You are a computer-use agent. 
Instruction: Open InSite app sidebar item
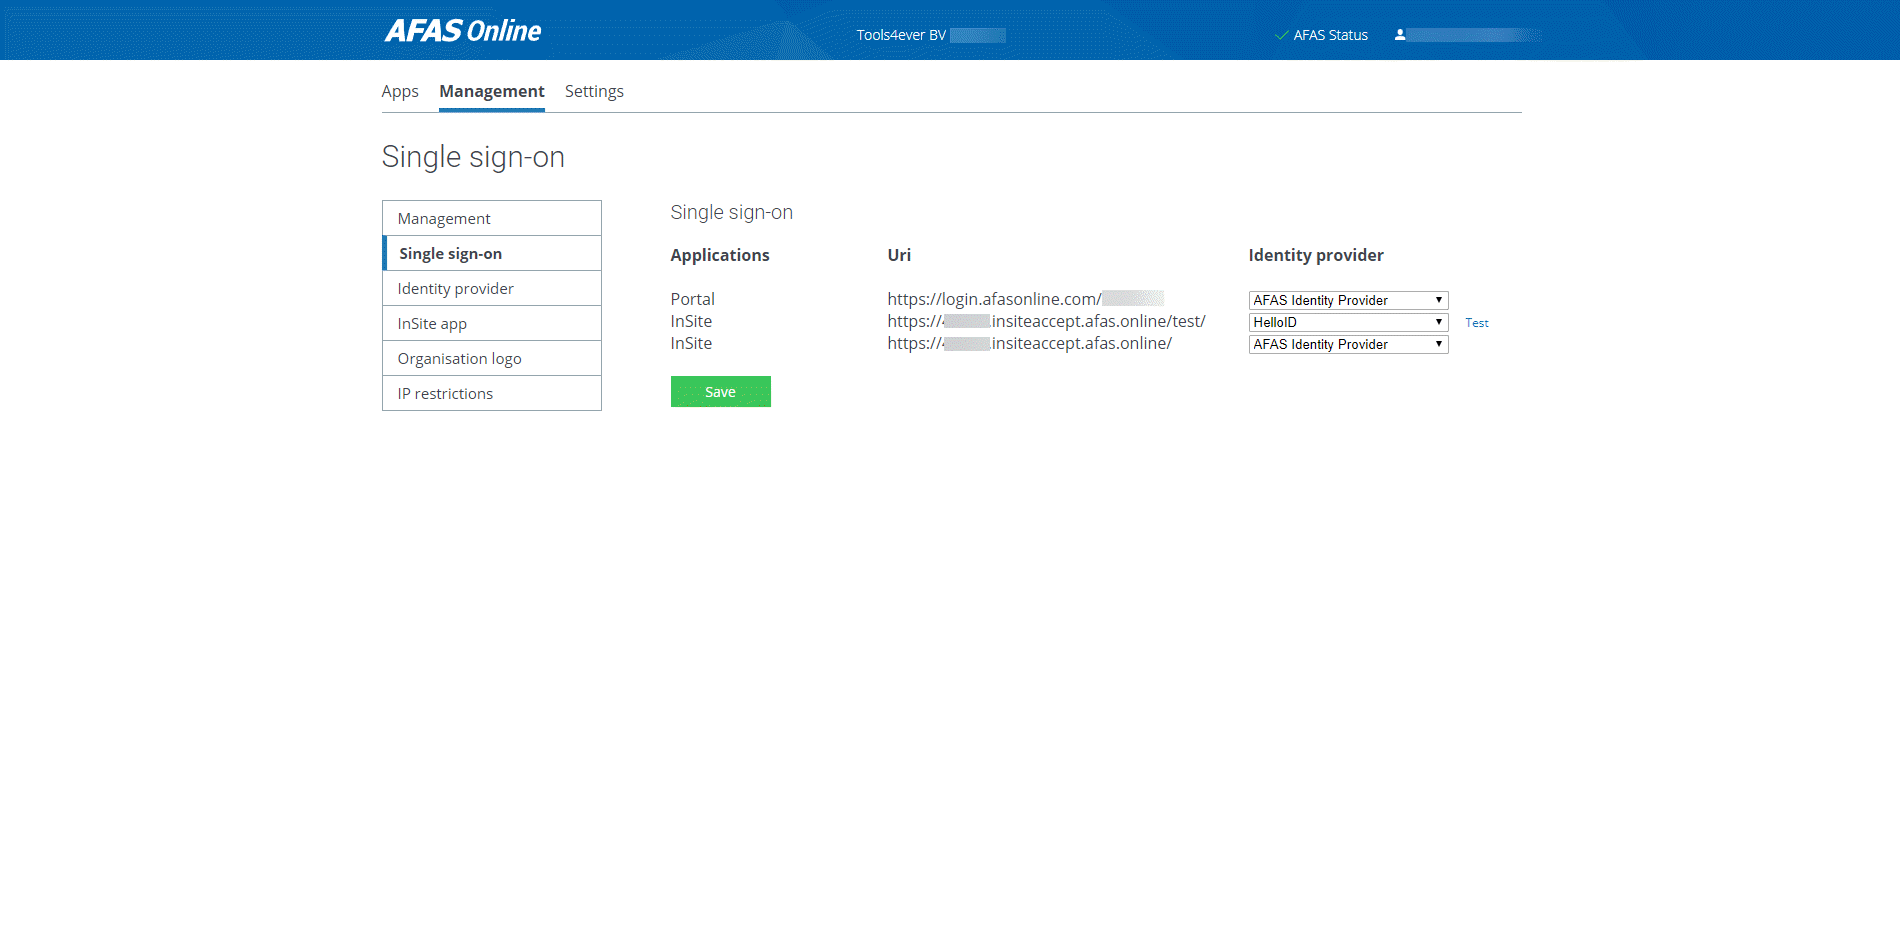492,323
